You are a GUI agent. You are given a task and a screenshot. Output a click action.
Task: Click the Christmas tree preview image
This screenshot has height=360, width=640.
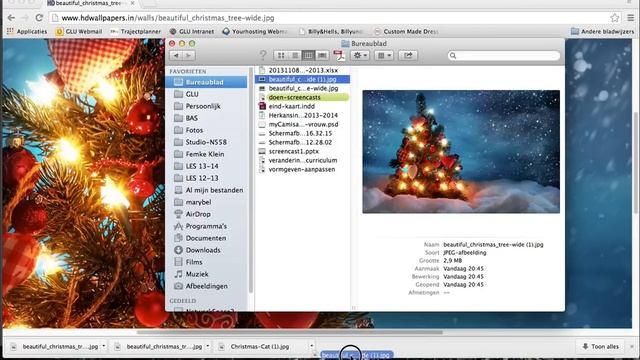(x=461, y=151)
